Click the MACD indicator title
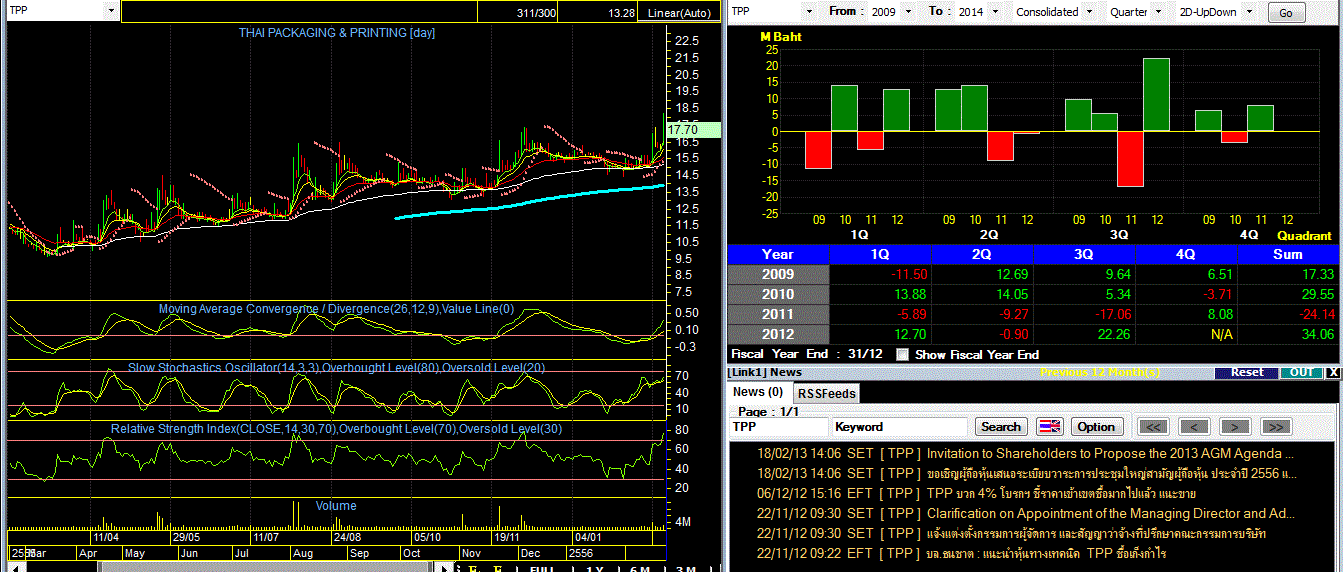Image resolution: width=1344 pixels, height=572 pixels. [x=336, y=309]
